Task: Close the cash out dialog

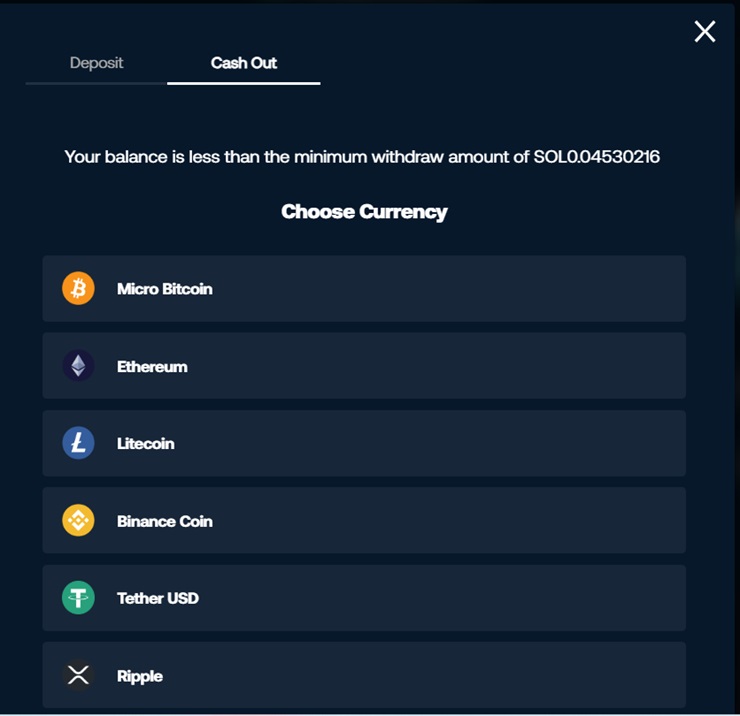Action: [705, 32]
